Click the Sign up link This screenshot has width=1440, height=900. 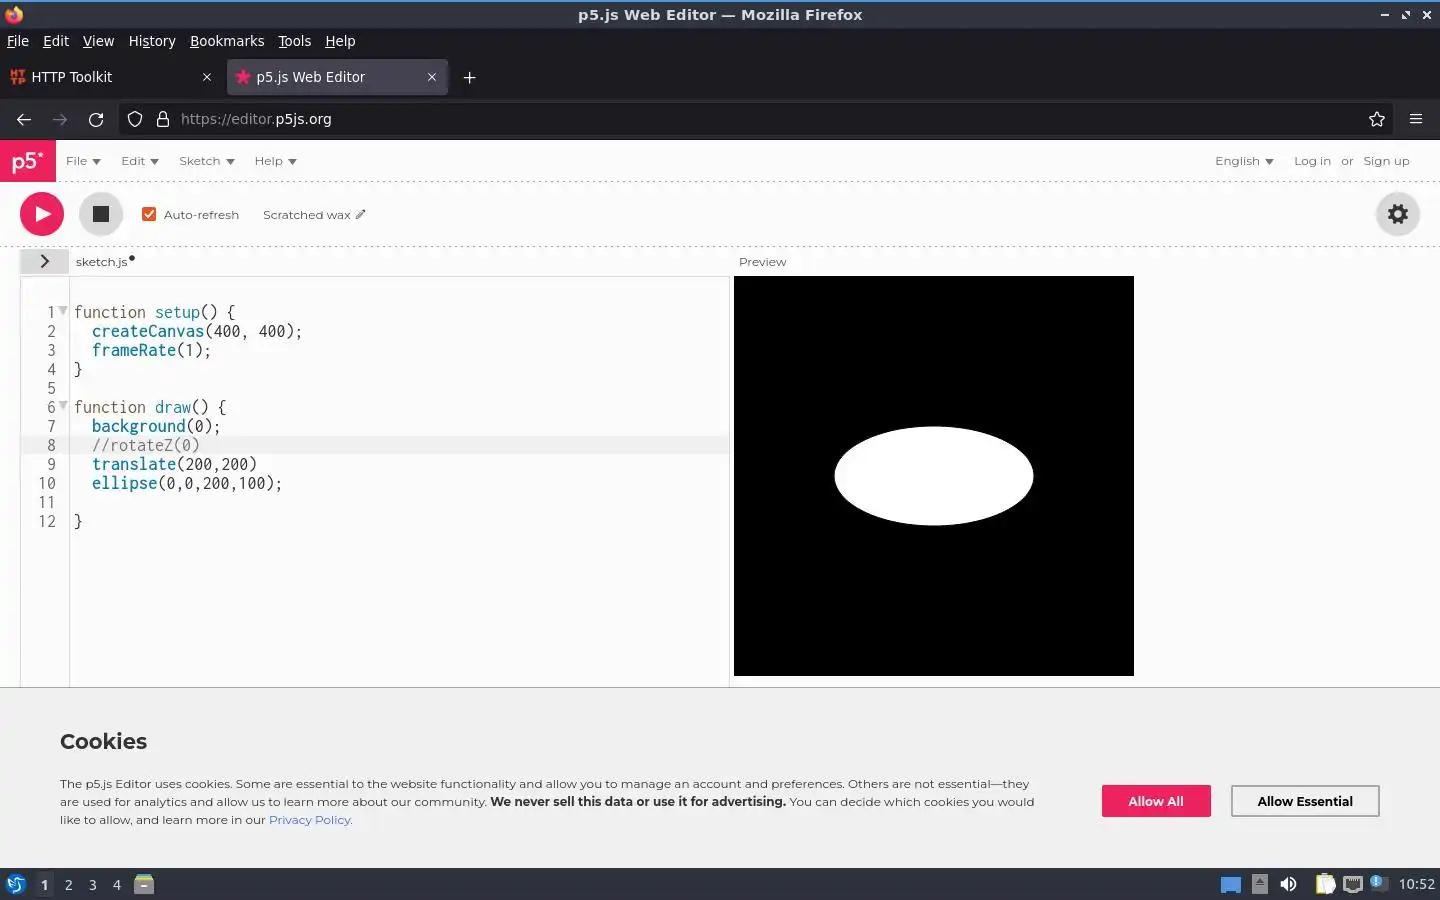click(x=1386, y=161)
